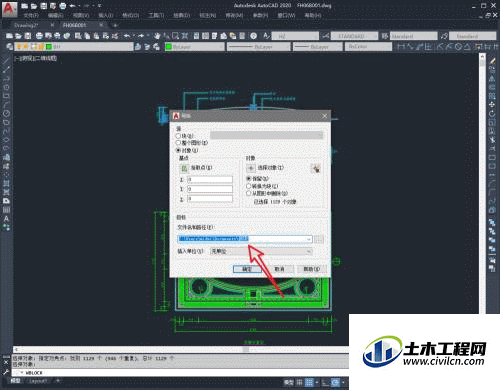Open the Layer Properties Manager icon
This screenshot has height=390, width=500.
click(9, 46)
